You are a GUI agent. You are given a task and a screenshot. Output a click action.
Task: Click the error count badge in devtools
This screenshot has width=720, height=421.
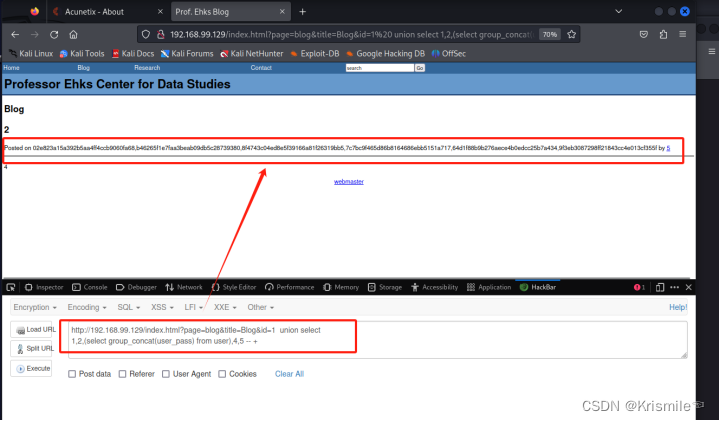(639, 287)
